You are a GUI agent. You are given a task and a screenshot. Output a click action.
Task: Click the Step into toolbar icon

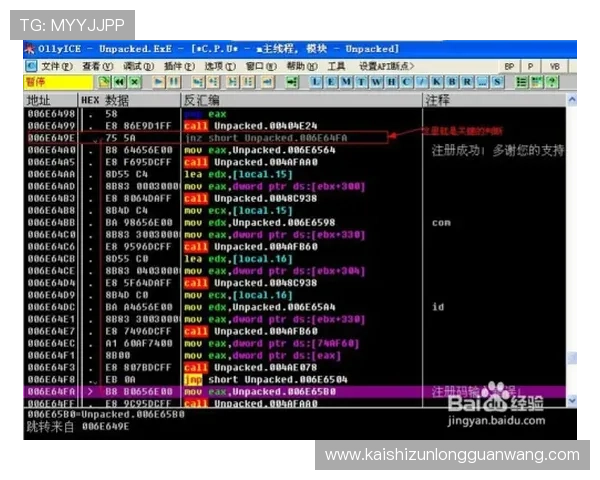198,82
